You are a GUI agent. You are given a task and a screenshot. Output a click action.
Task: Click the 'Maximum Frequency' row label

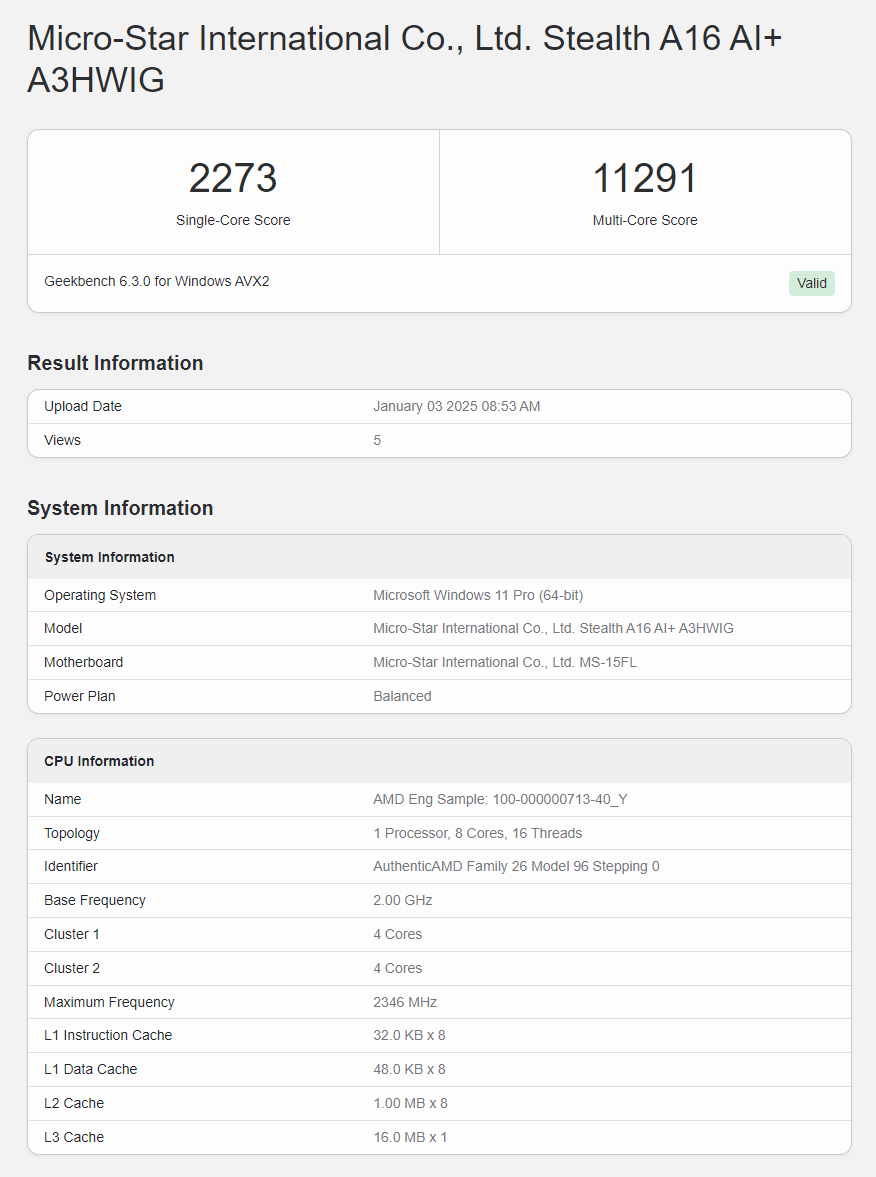[x=109, y=1002]
